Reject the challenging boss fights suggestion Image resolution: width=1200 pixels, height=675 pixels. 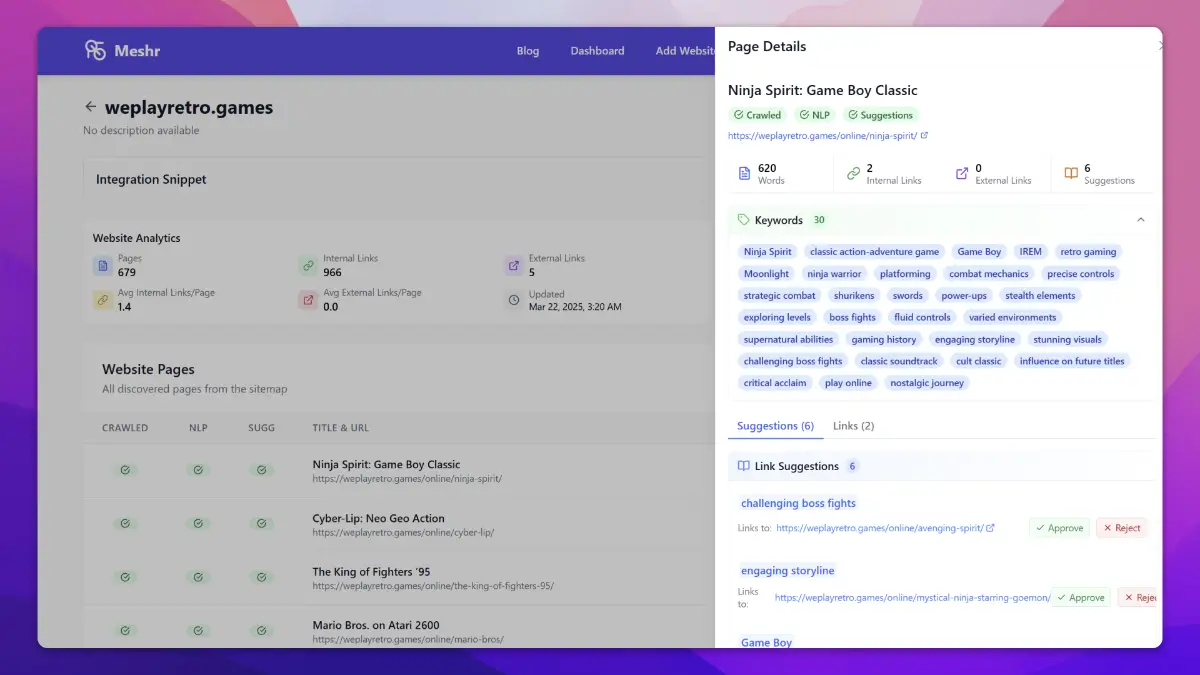[x=1121, y=528]
